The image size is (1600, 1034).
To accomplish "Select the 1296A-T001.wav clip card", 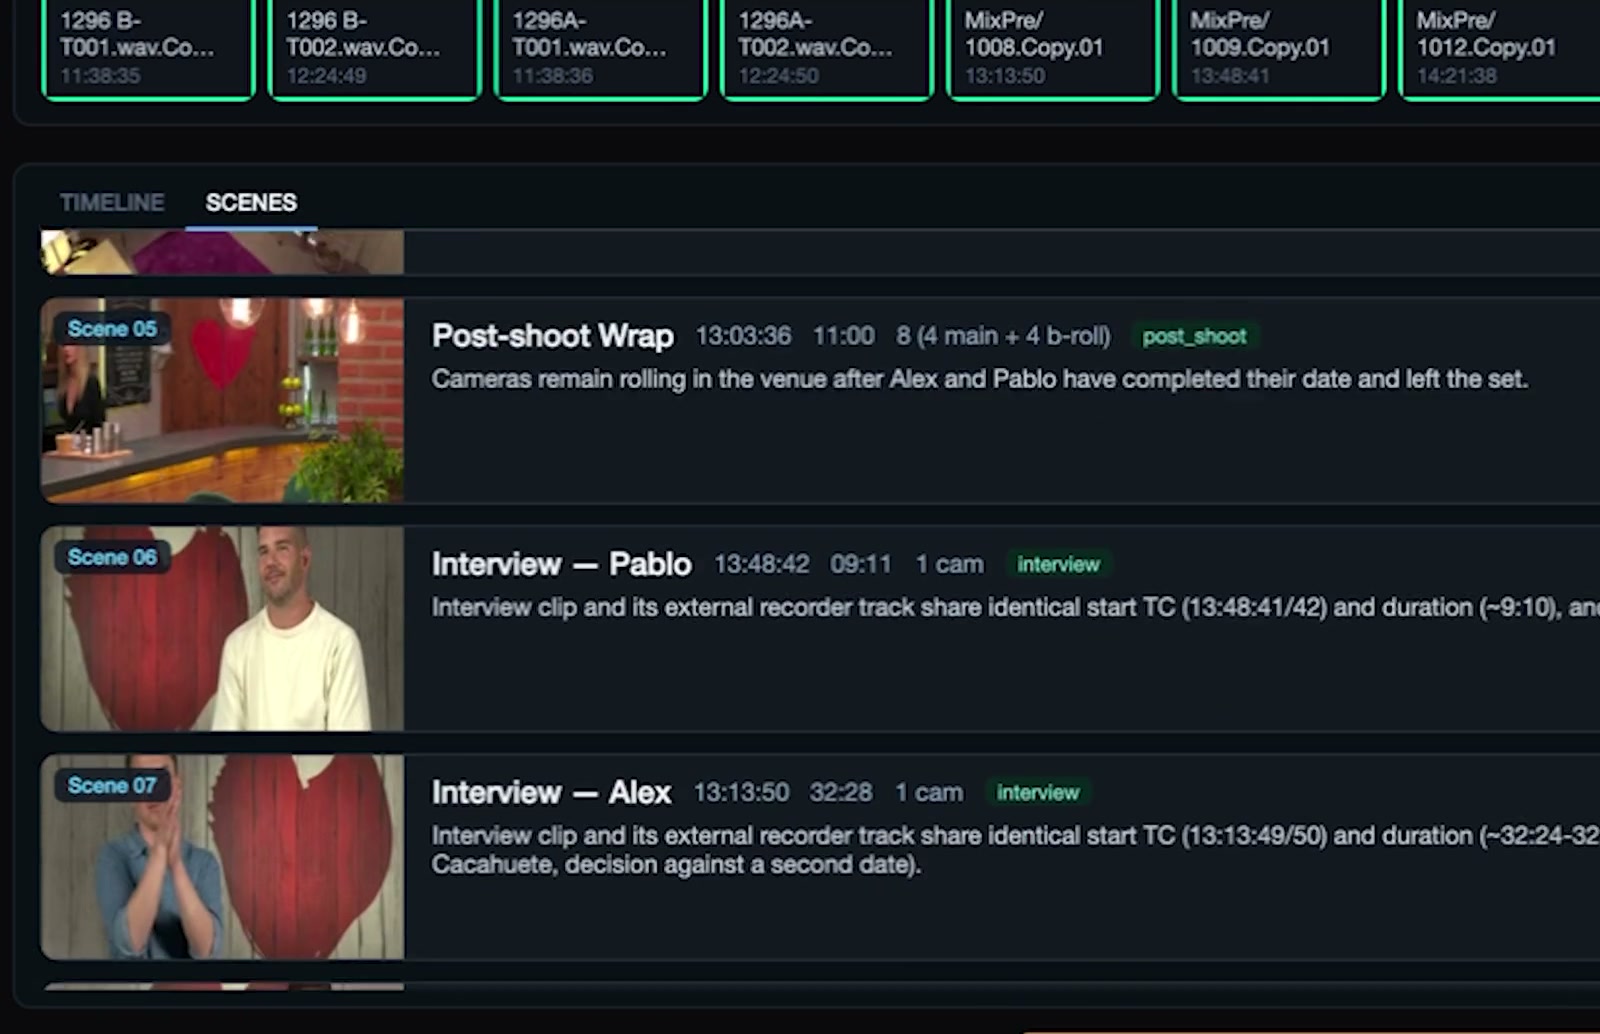I will (x=601, y=49).
